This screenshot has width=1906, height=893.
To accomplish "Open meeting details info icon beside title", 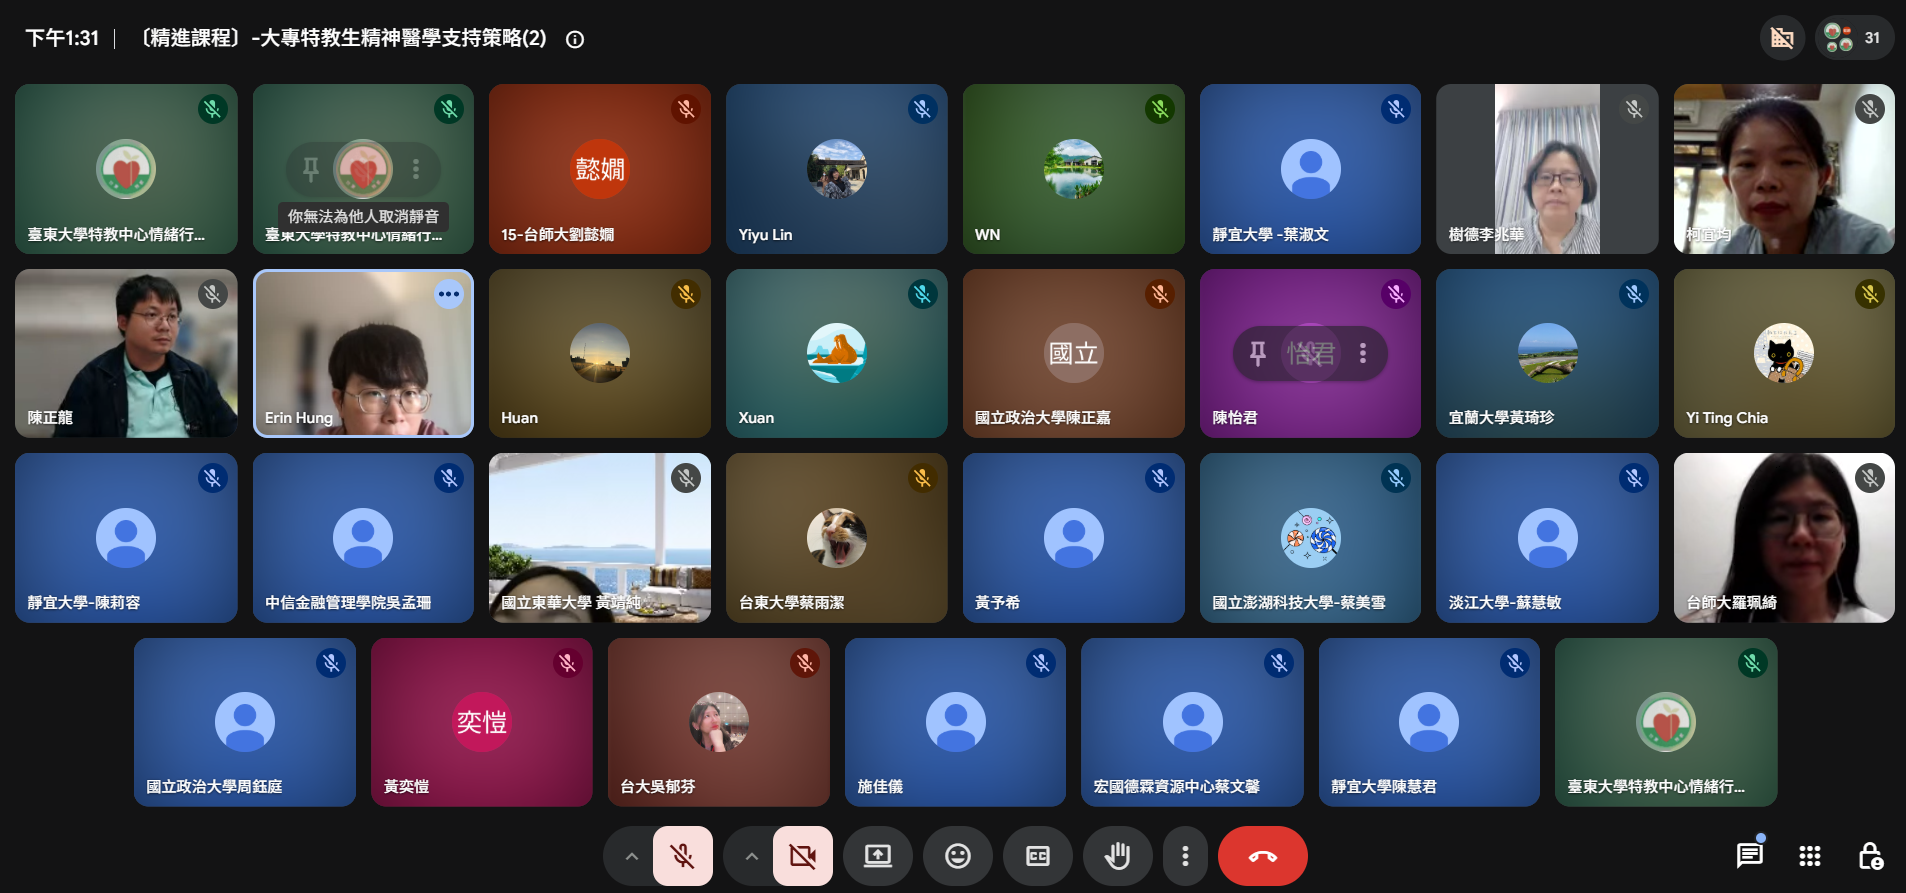I will click(575, 39).
